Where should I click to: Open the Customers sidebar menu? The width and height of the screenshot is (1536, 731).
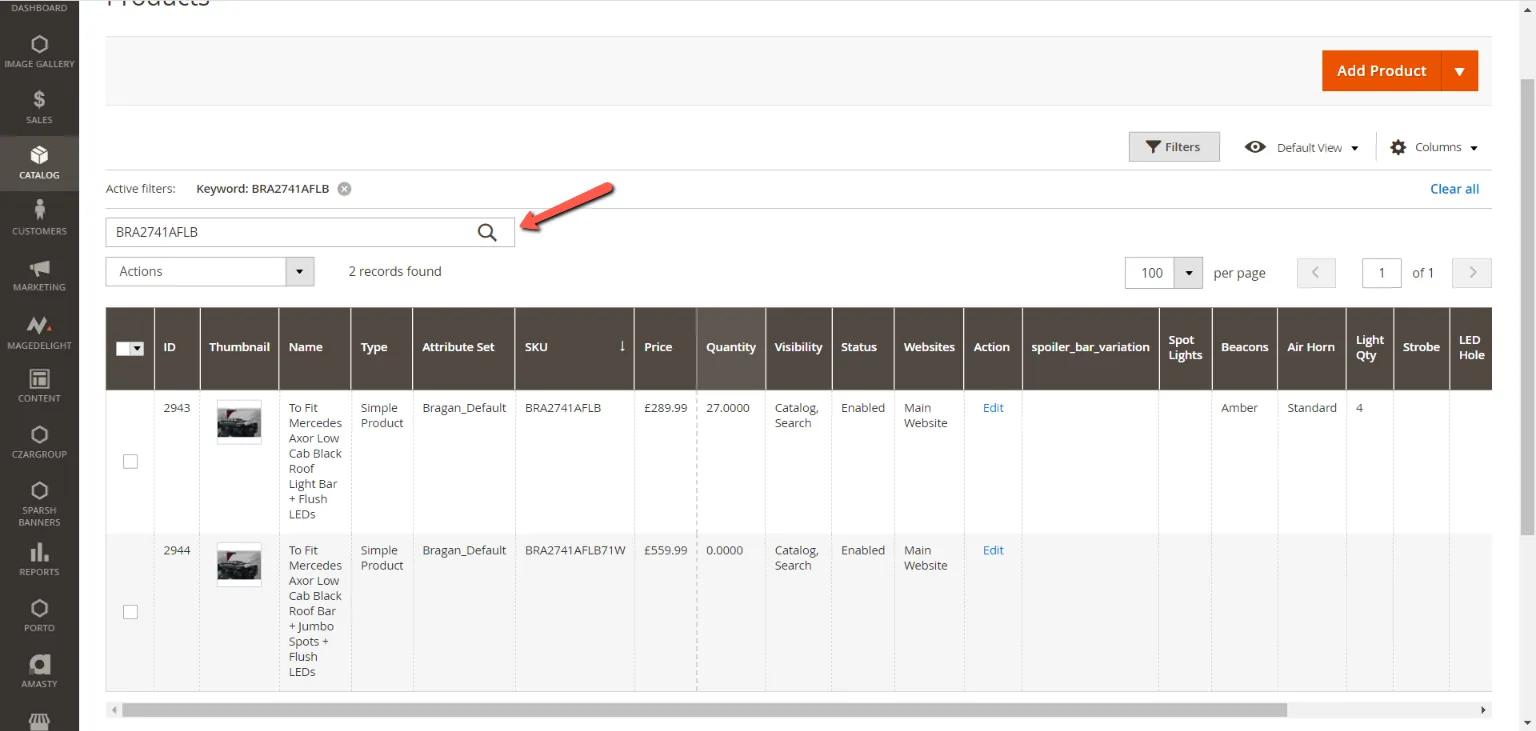pyautogui.click(x=39, y=218)
